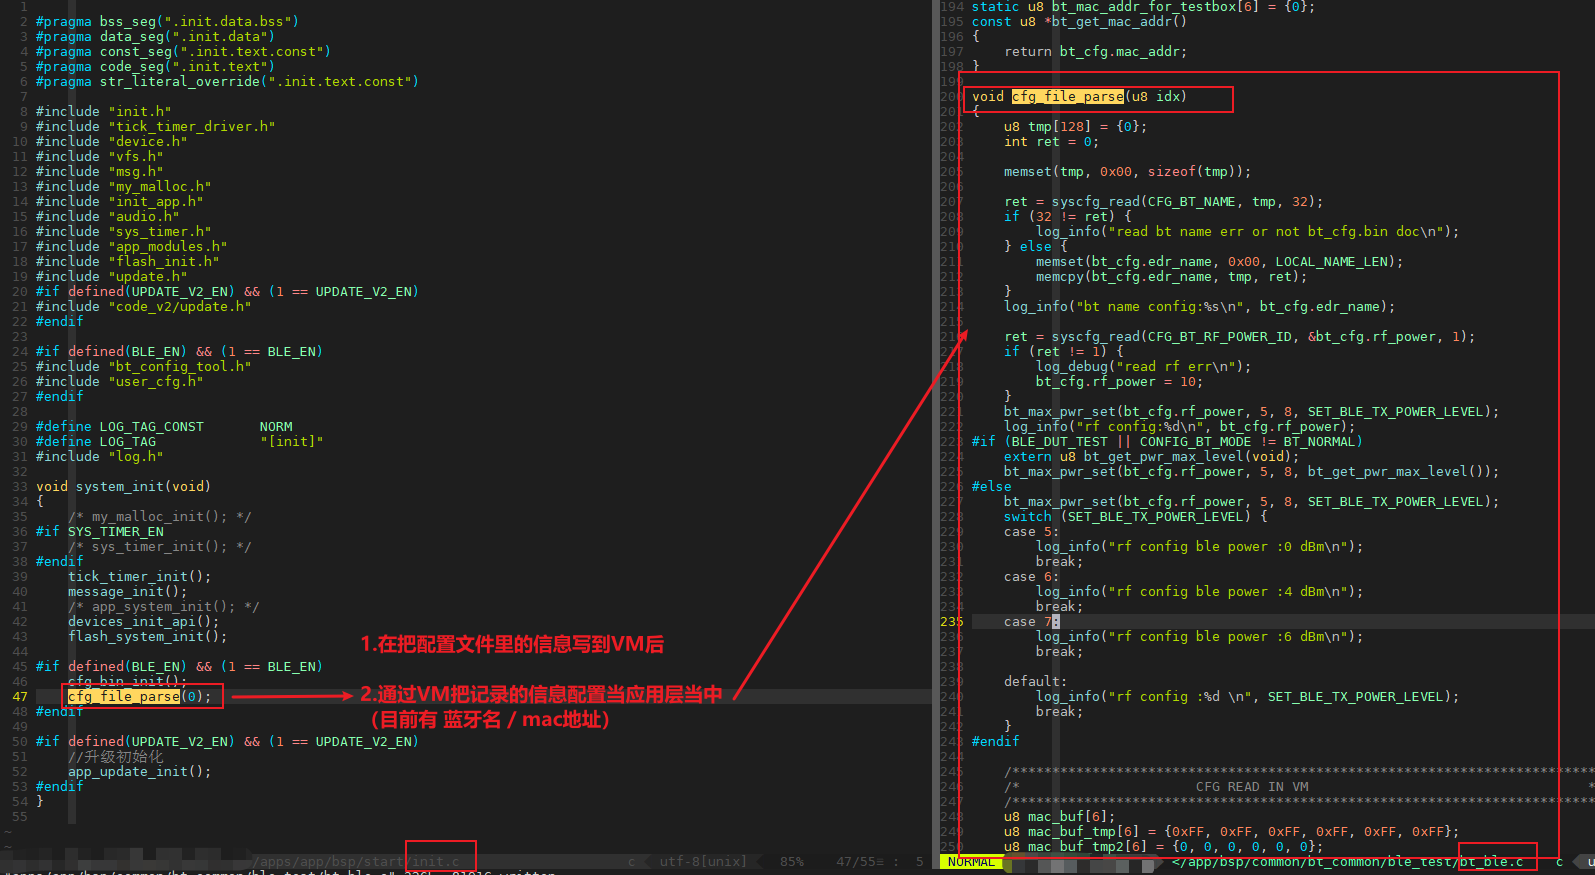Click 'utf-8[unix]' in the left status bar
This screenshot has height=875, width=1595.
pos(702,861)
